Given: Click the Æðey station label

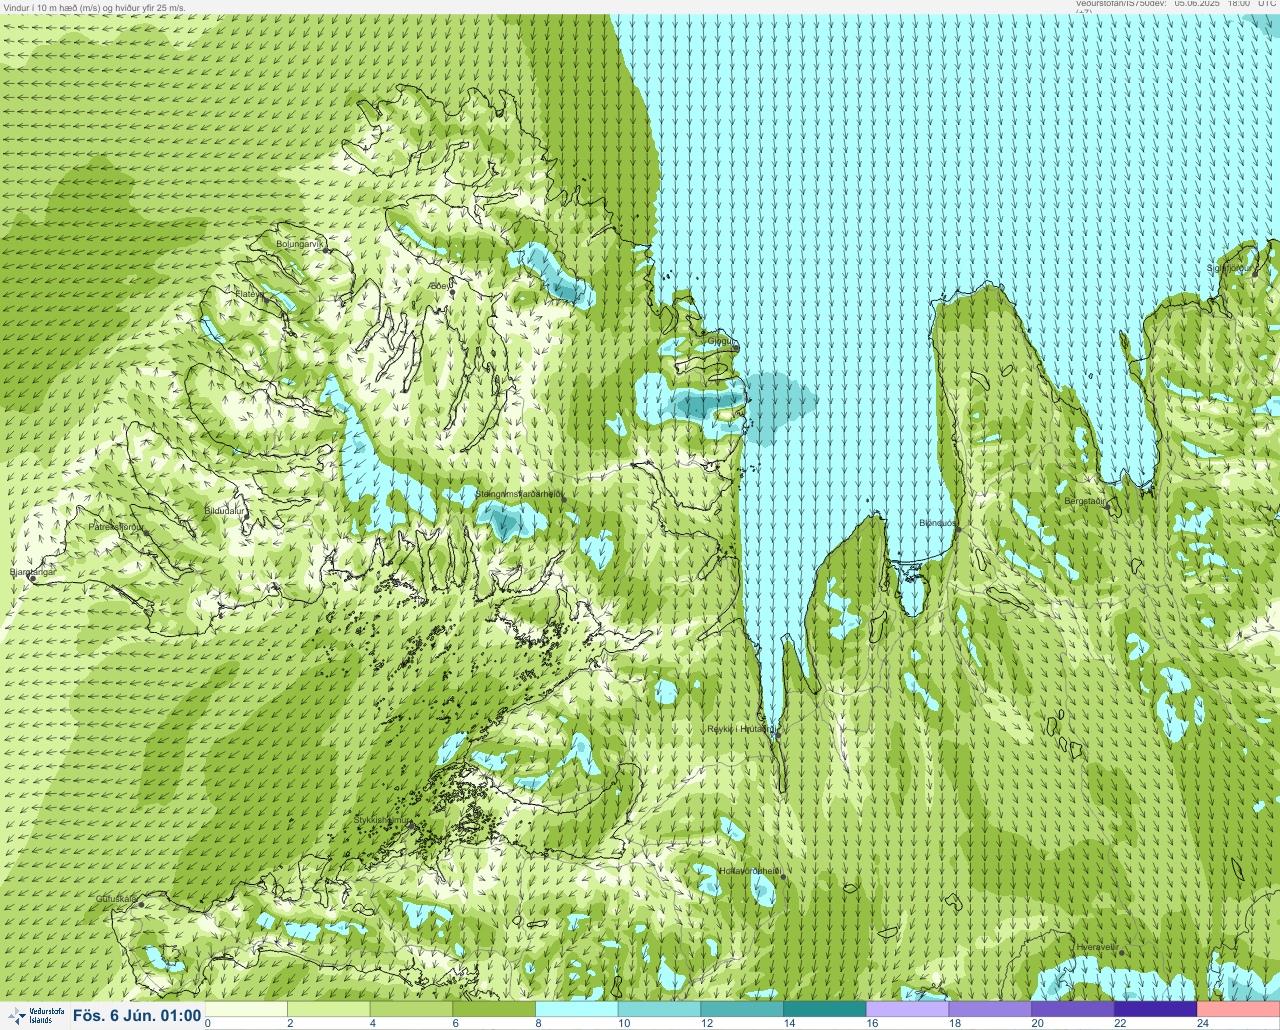Looking at the screenshot, I should (440, 286).
